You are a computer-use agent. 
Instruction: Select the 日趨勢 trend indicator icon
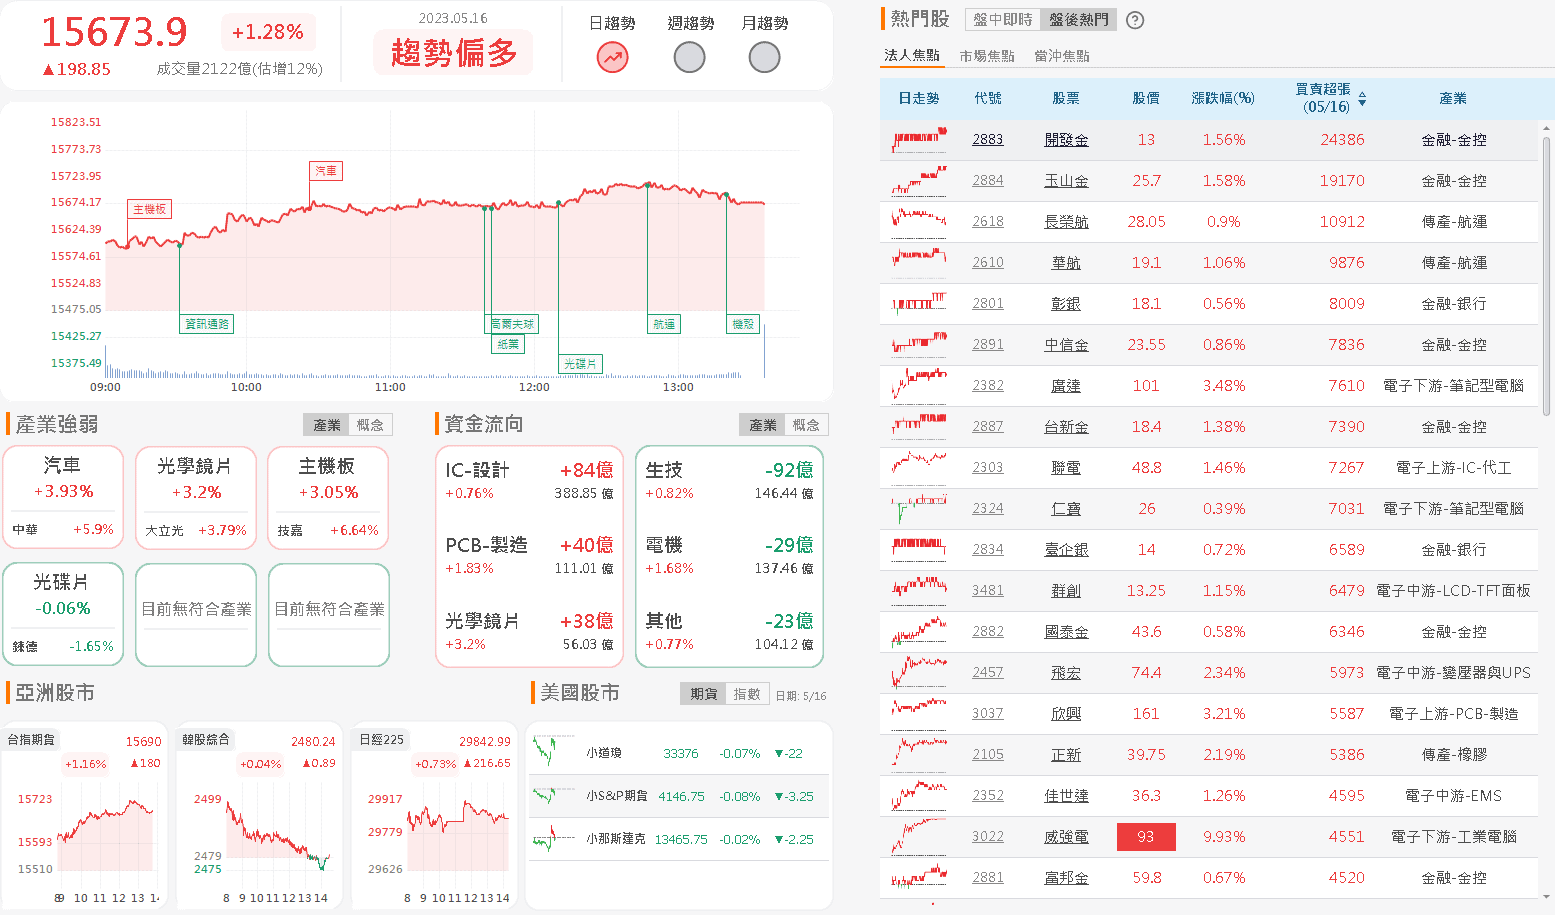(612, 58)
